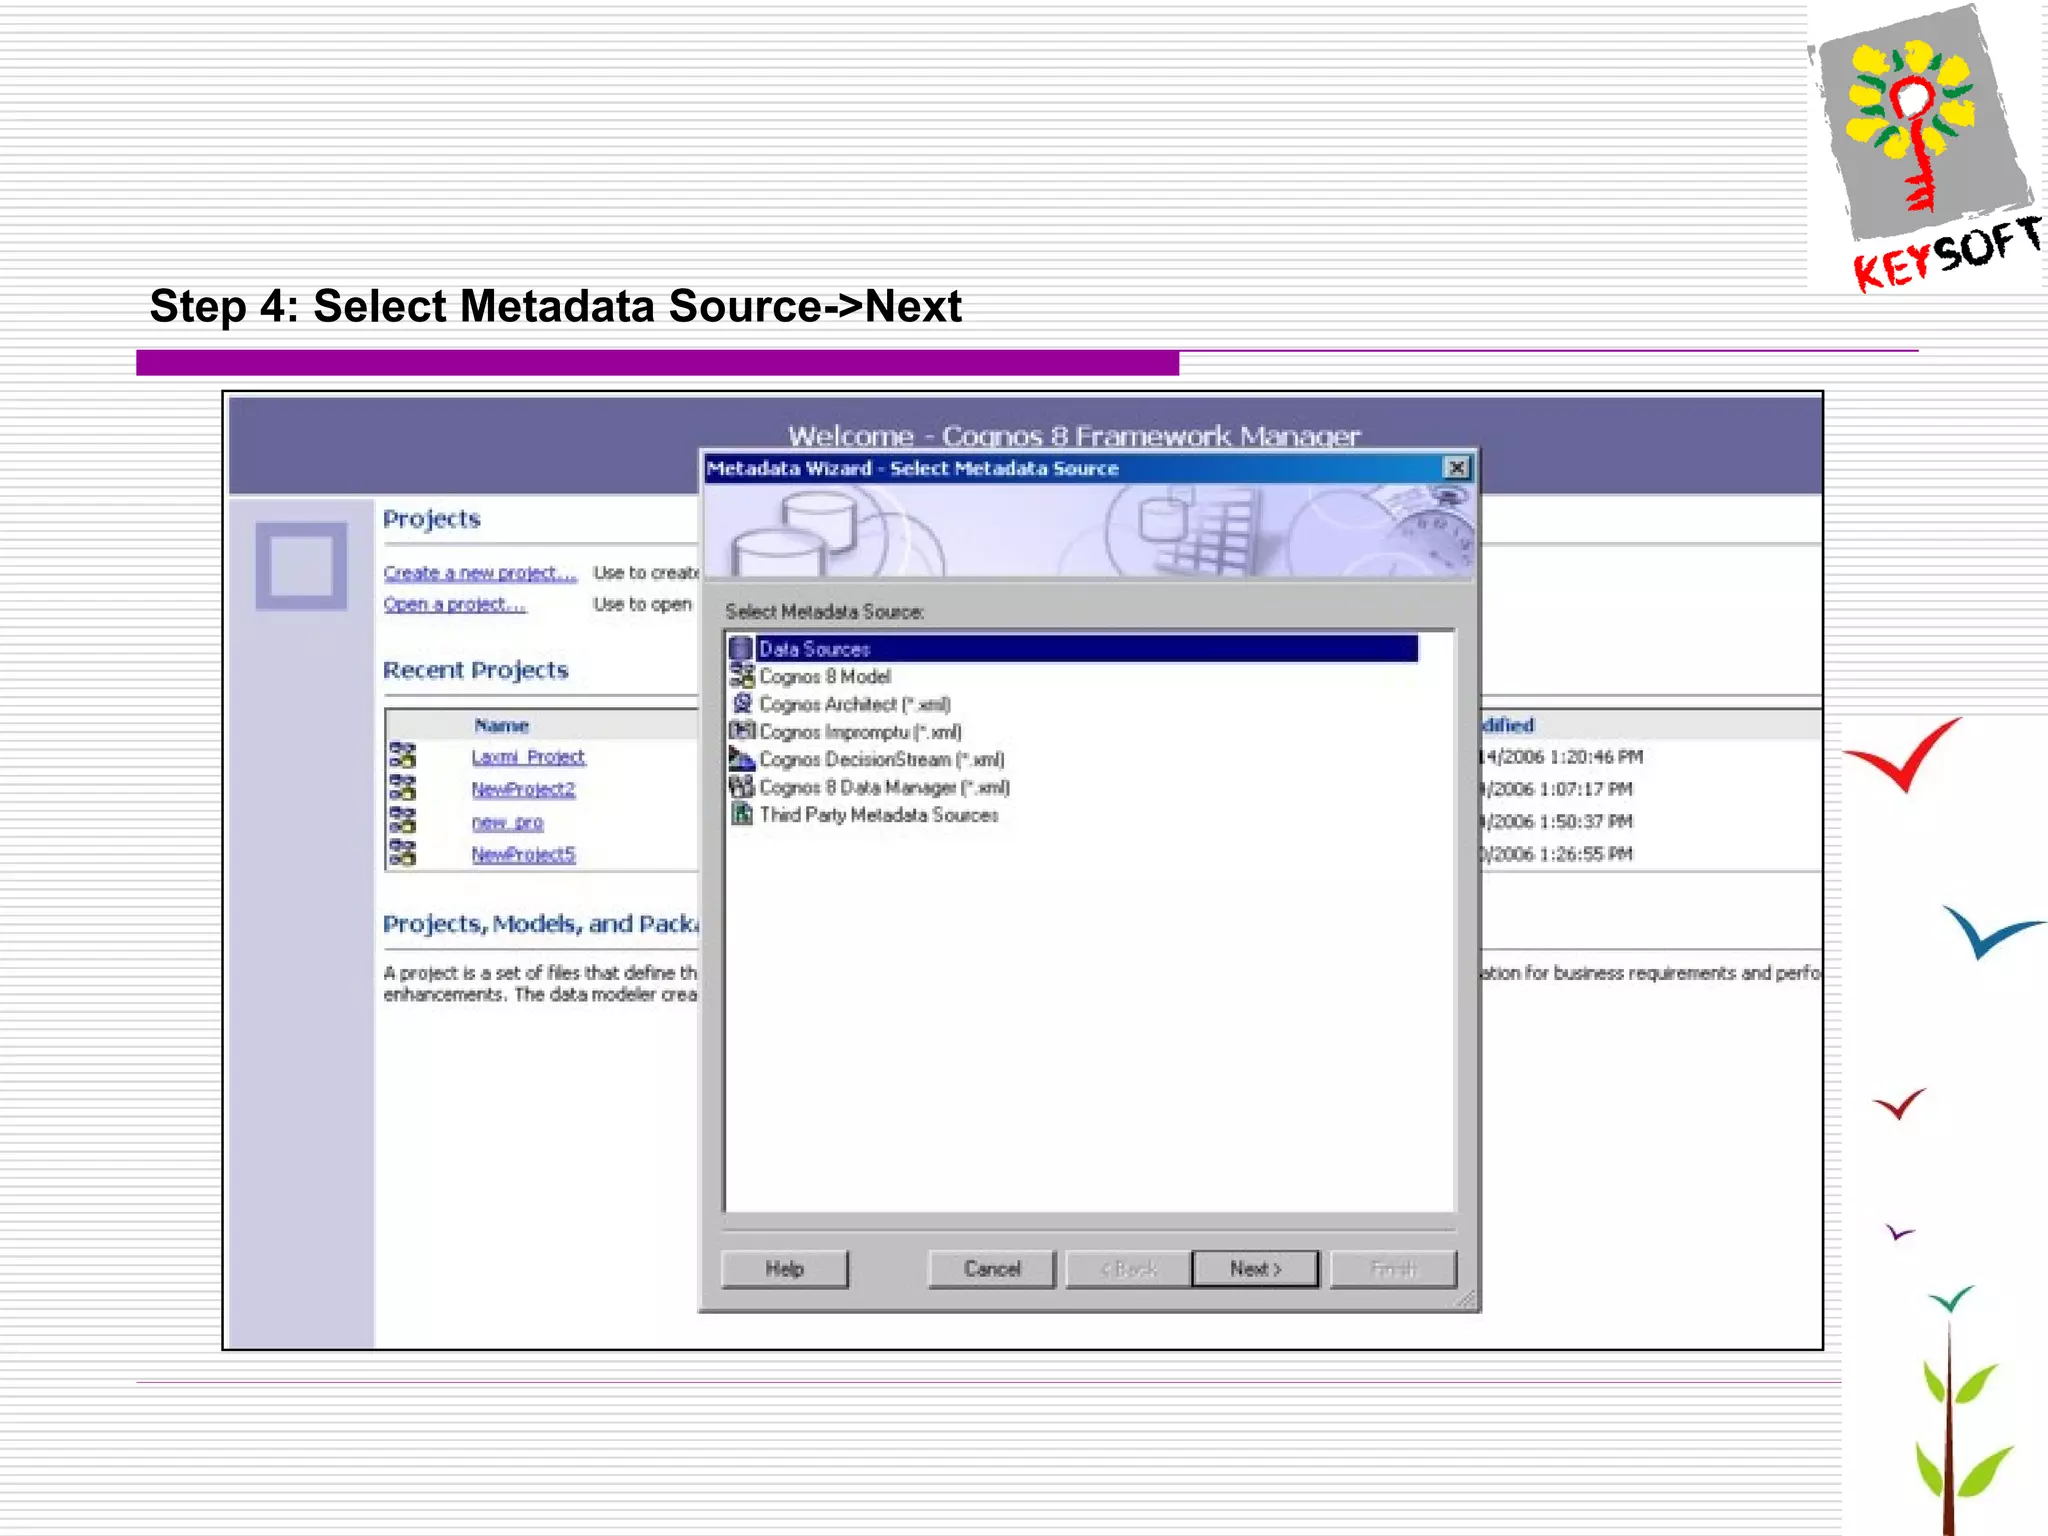Click the project icon beside Laxmi_Project
The height and width of the screenshot is (1536, 2048).
point(402,755)
